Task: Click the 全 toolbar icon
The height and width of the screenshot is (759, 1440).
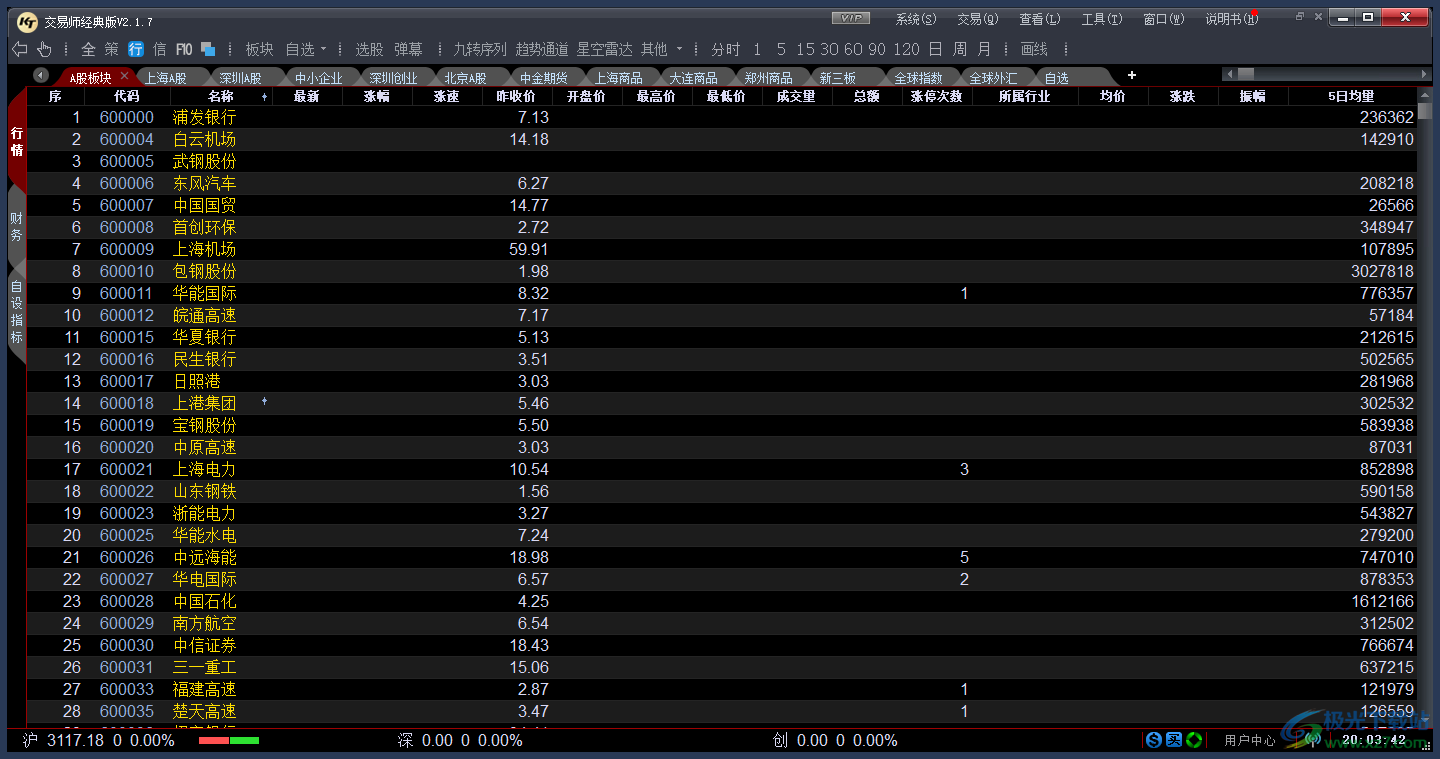Action: pos(88,49)
